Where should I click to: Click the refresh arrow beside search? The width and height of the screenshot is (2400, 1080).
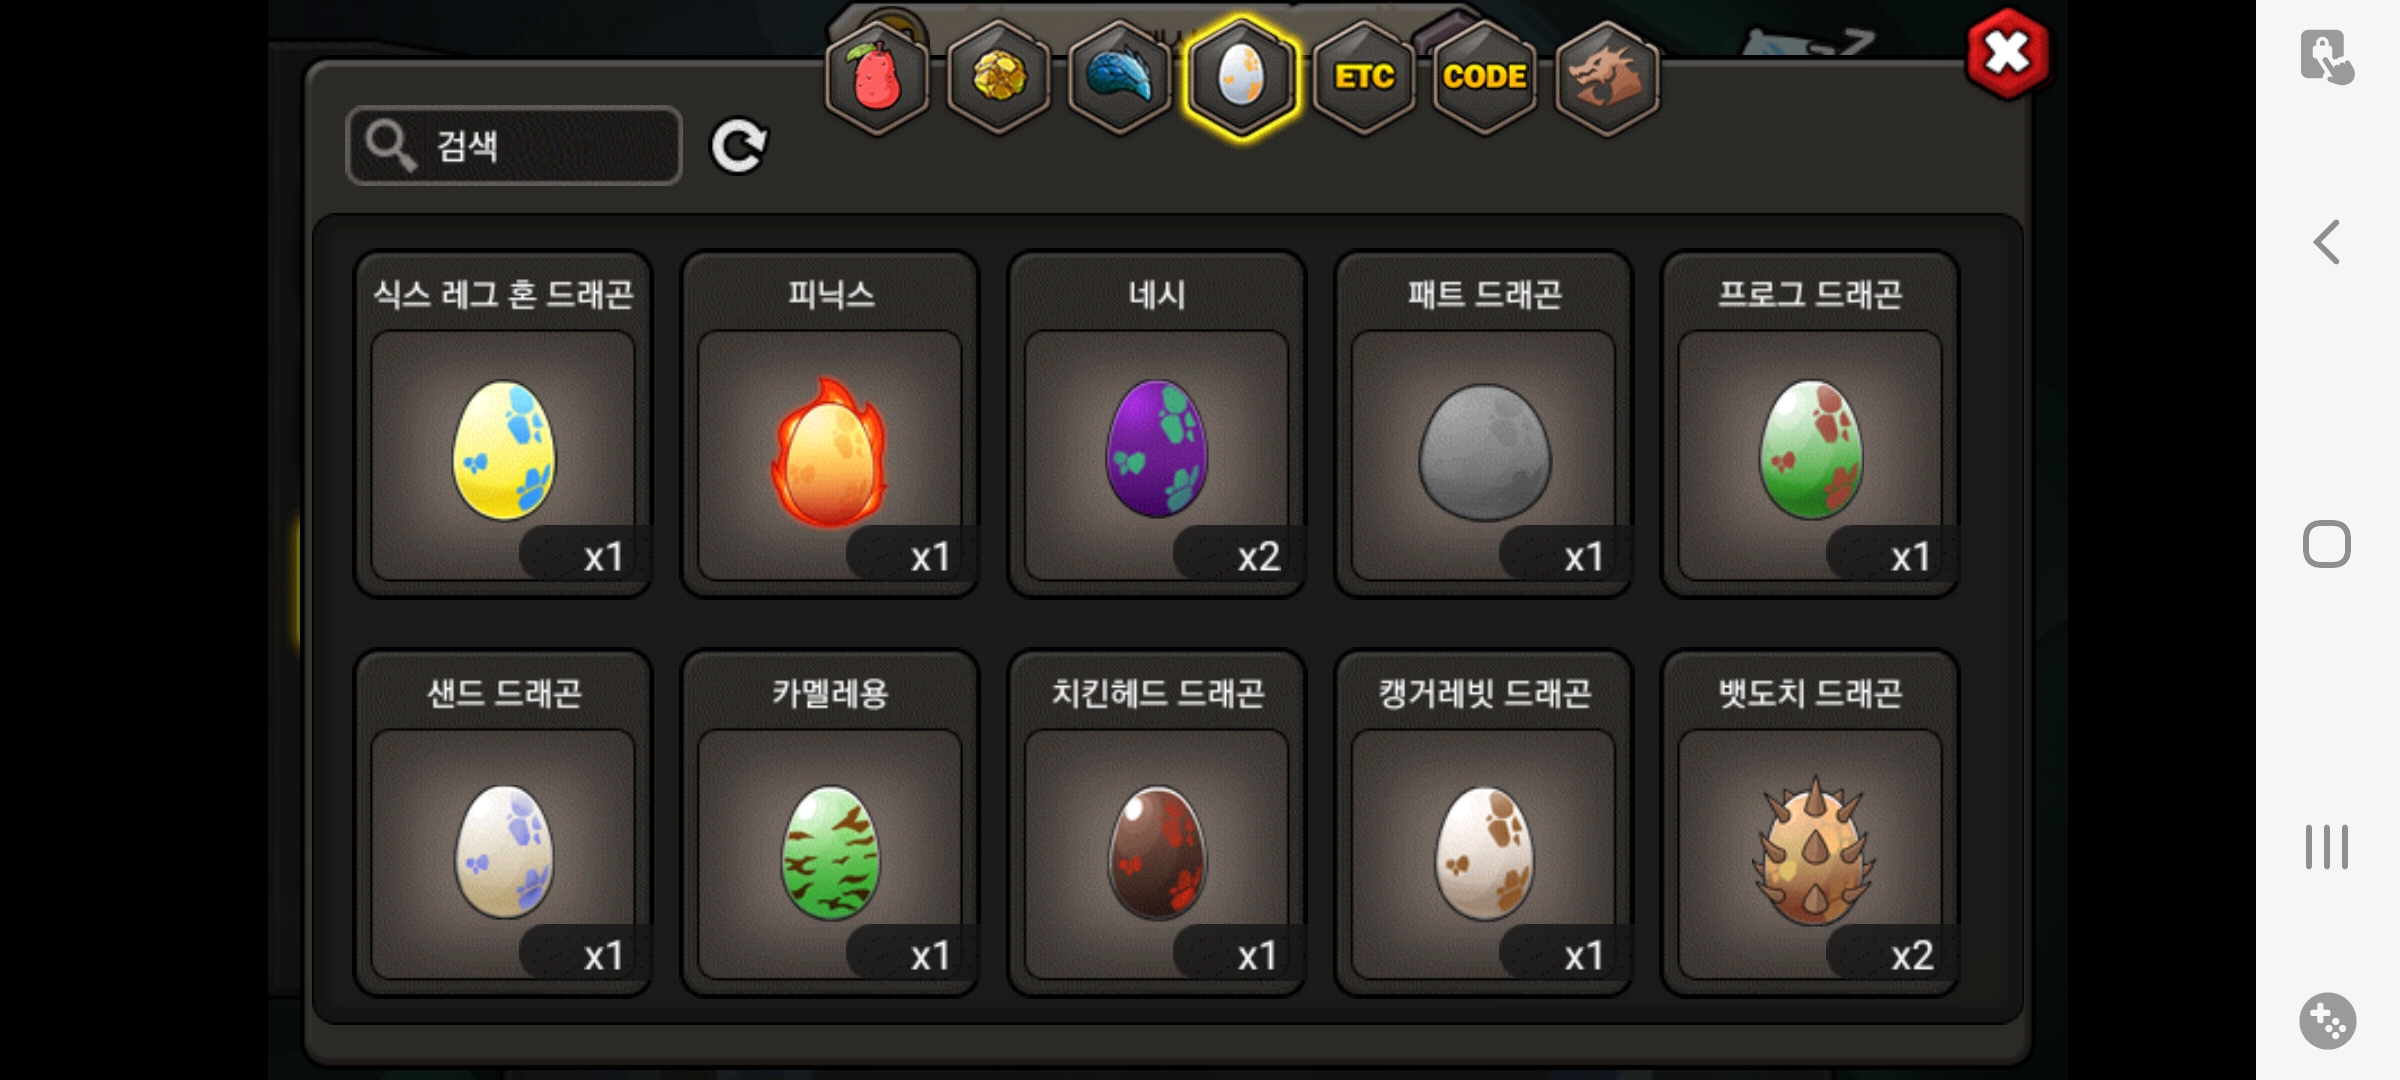[738, 147]
